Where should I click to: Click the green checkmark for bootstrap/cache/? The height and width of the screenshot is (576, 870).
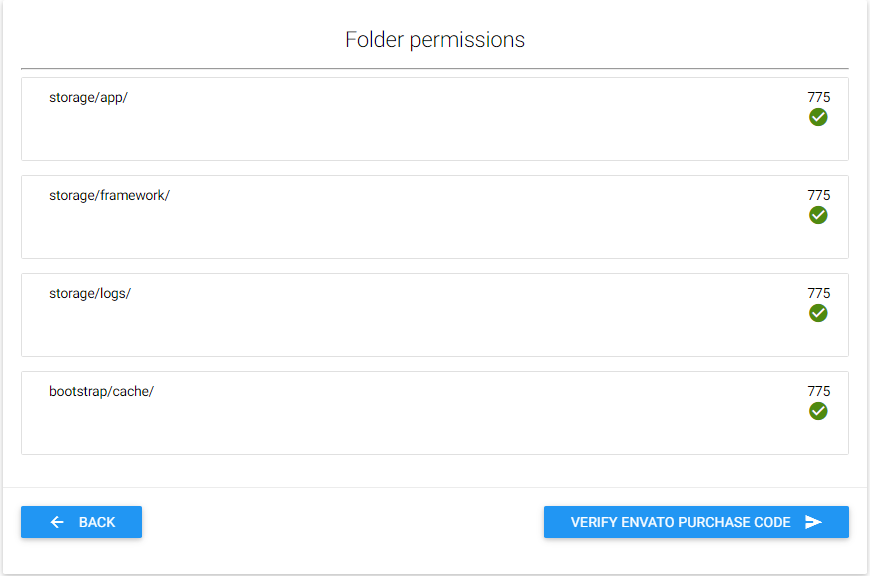point(818,411)
